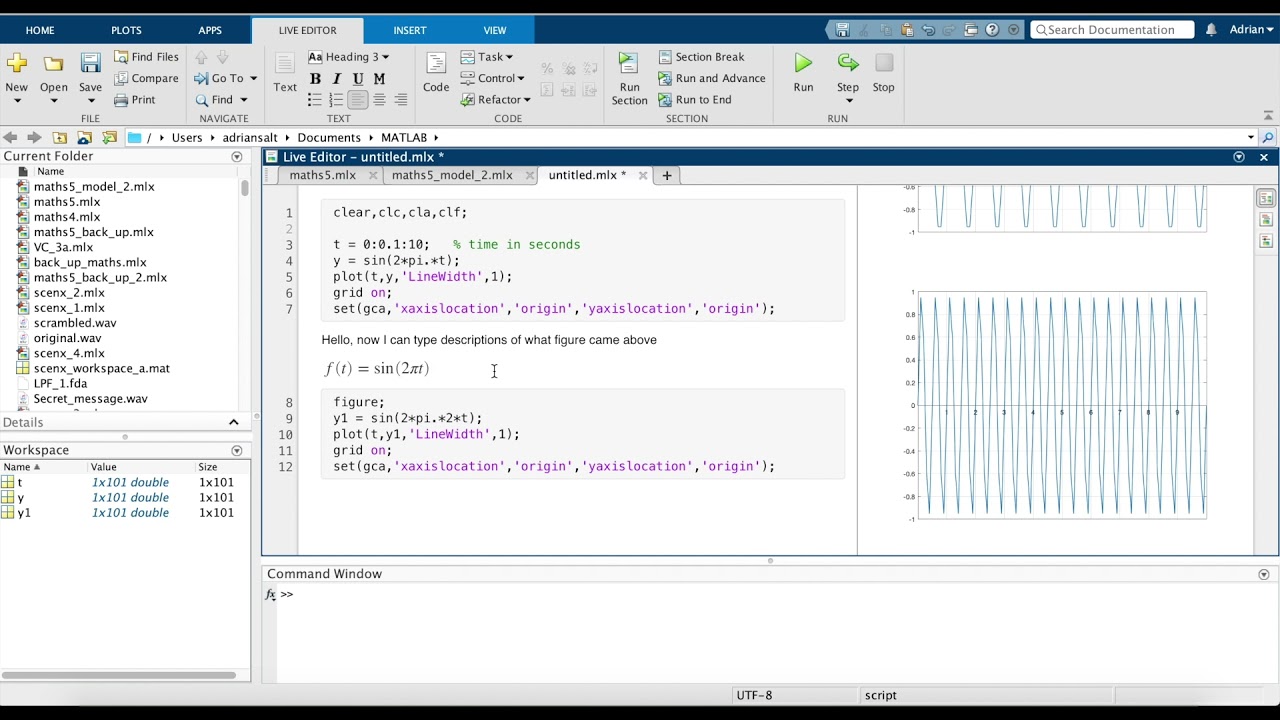This screenshot has width=1280, height=720.
Task: Toggle monospace text formatting
Action: (379, 79)
